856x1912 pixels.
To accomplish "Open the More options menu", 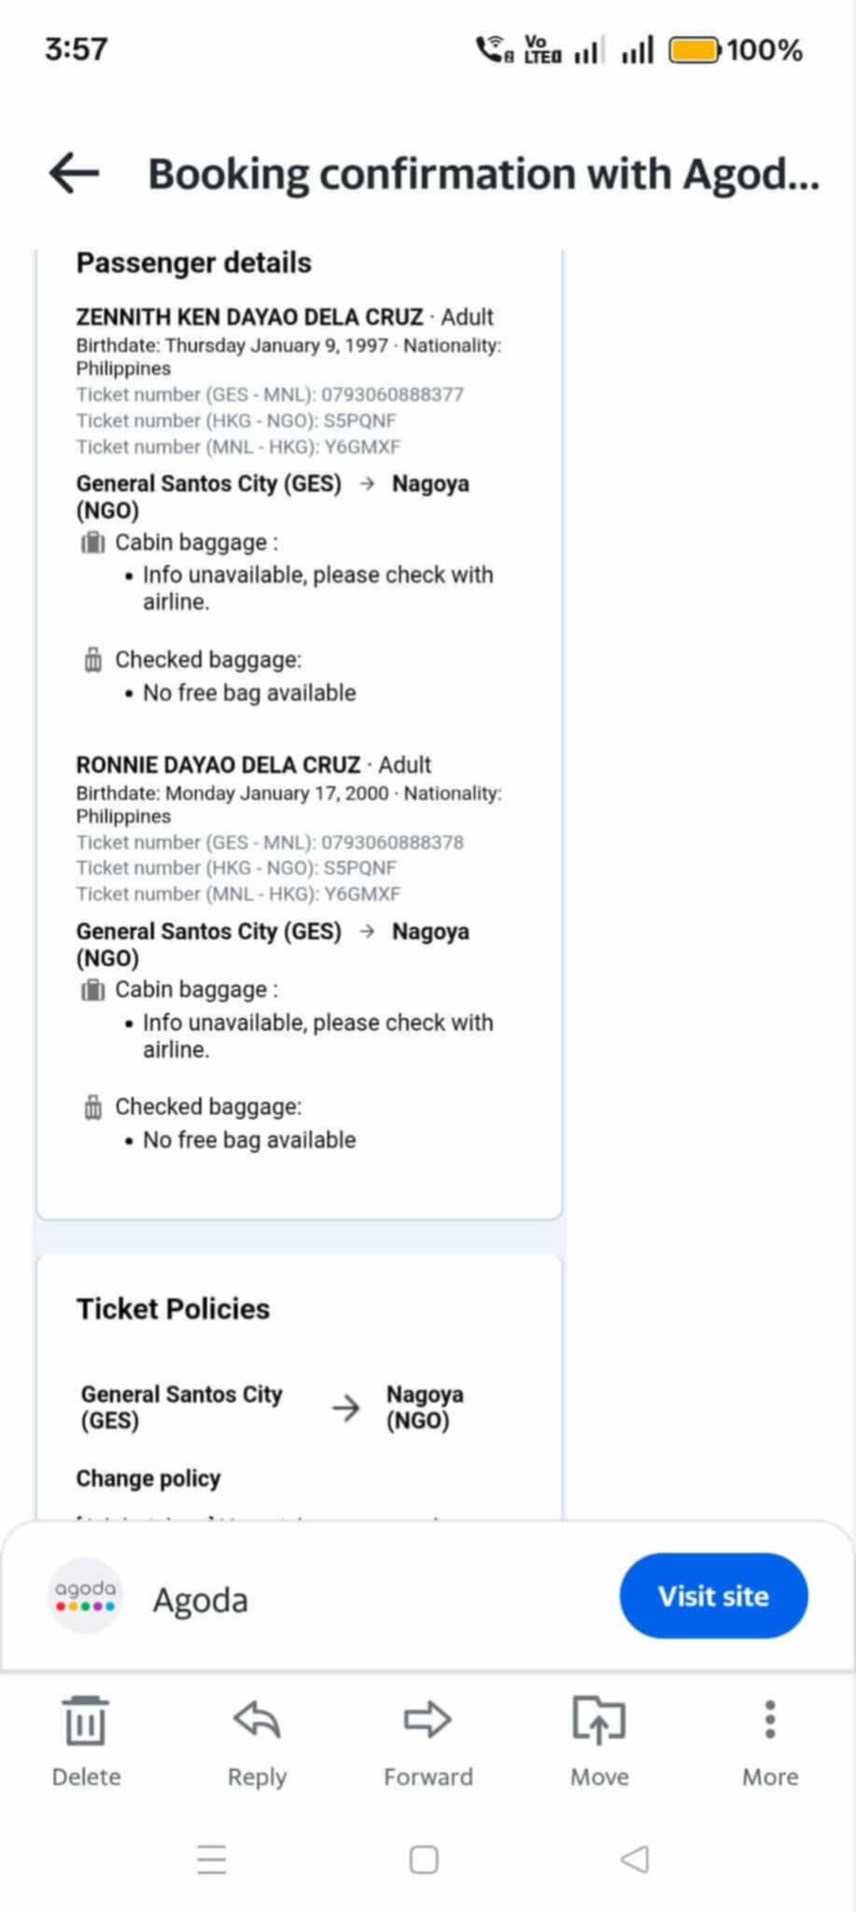I will click(x=769, y=1740).
